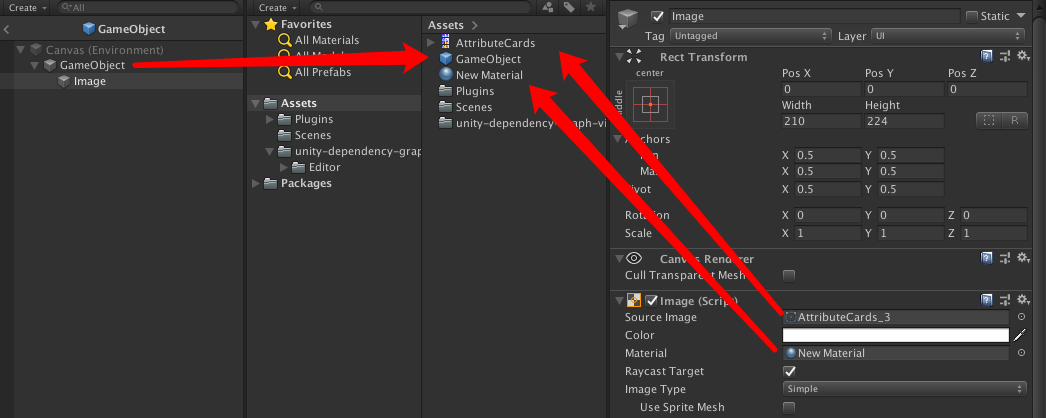The height and width of the screenshot is (418, 1046).
Task: Collapse the Canvas Renderer component
Action: tap(618, 258)
